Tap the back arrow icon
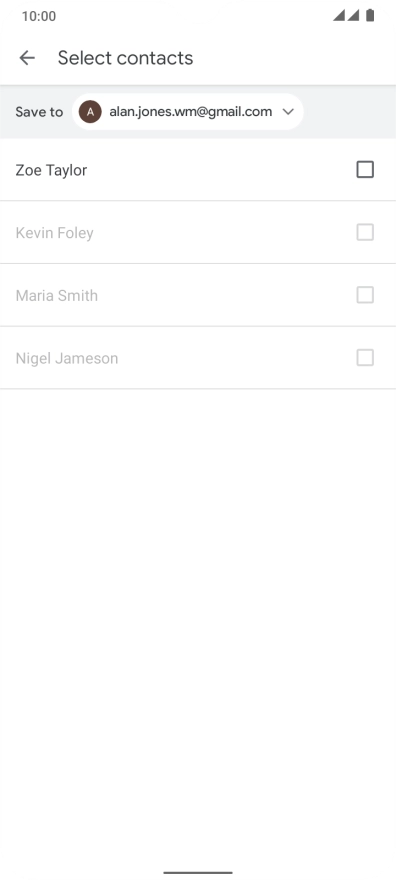Screen dimensions: 396x880 coord(27,58)
